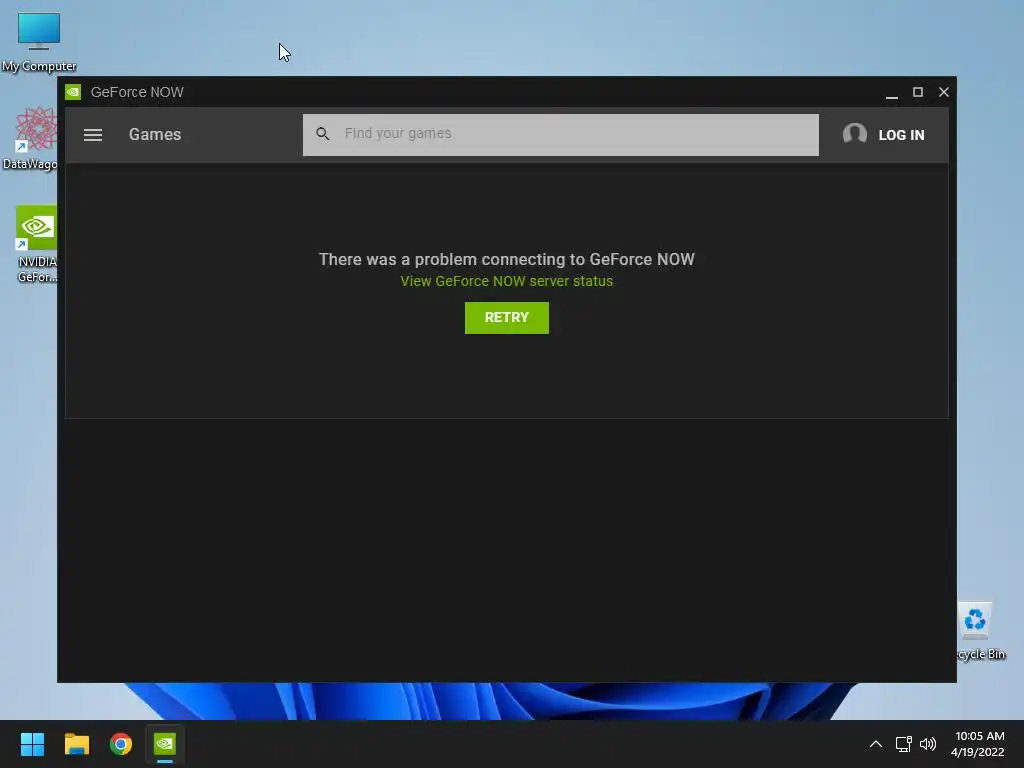This screenshot has height=768, width=1024.
Task: Maximize the GeForce NOW window
Action: click(x=918, y=92)
